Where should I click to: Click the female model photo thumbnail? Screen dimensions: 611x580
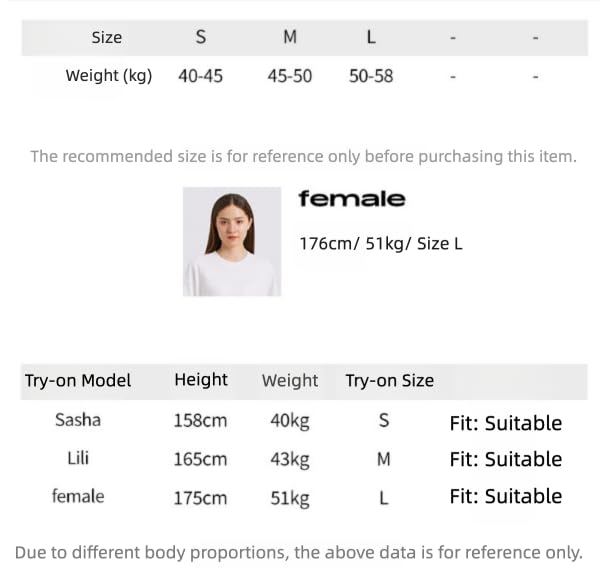232,242
